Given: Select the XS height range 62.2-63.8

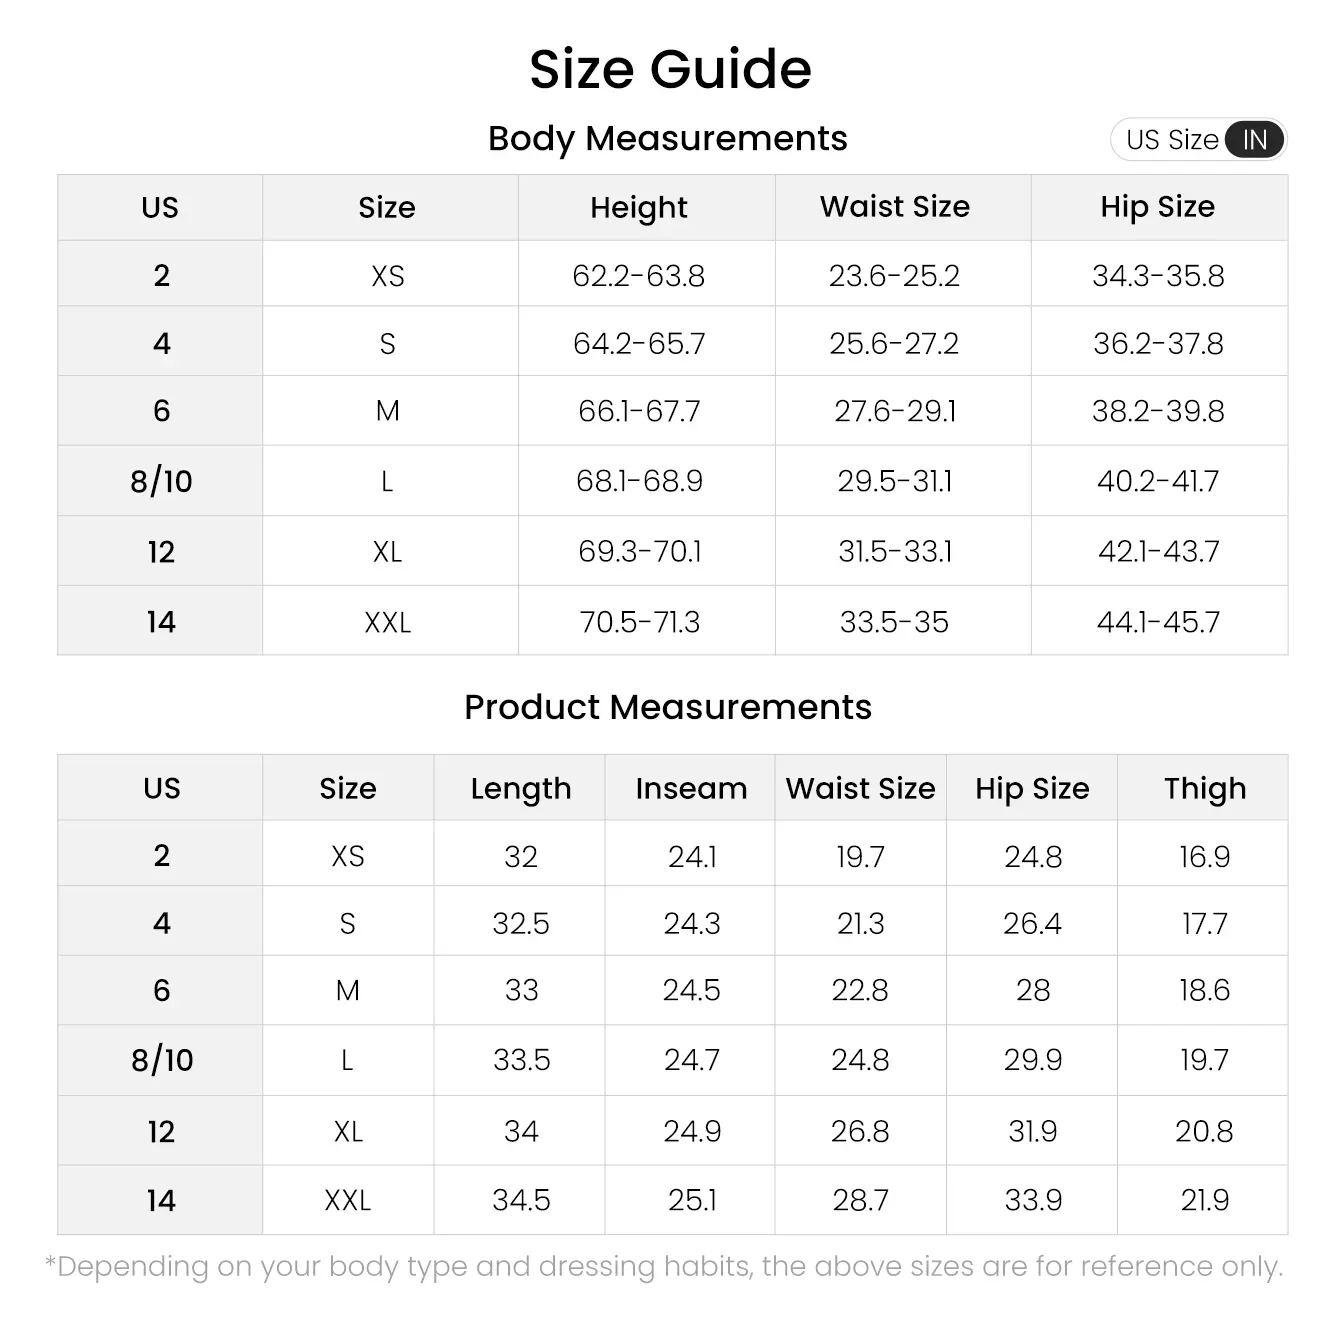Looking at the screenshot, I should click(x=639, y=275).
